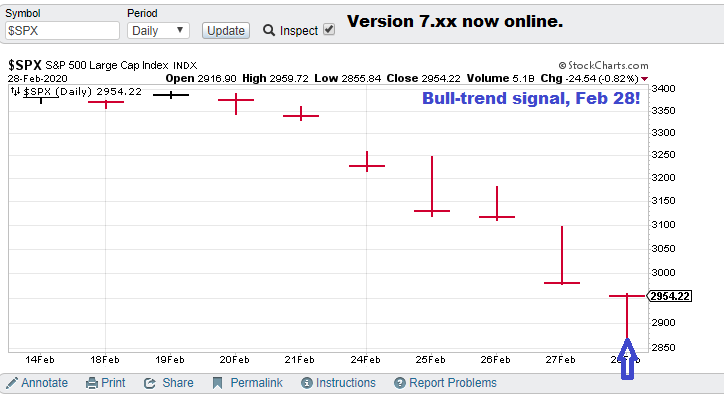Click inside the Symbol field containing $SPX

pos(62,31)
